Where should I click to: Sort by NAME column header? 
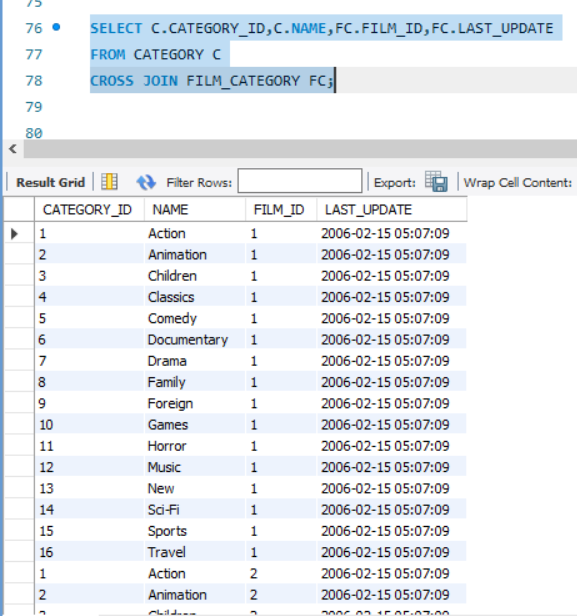(x=195, y=210)
